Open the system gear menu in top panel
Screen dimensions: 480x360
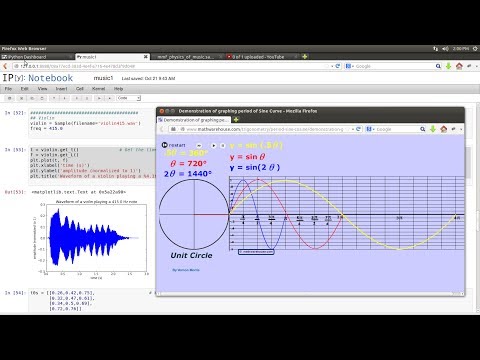[475, 49]
